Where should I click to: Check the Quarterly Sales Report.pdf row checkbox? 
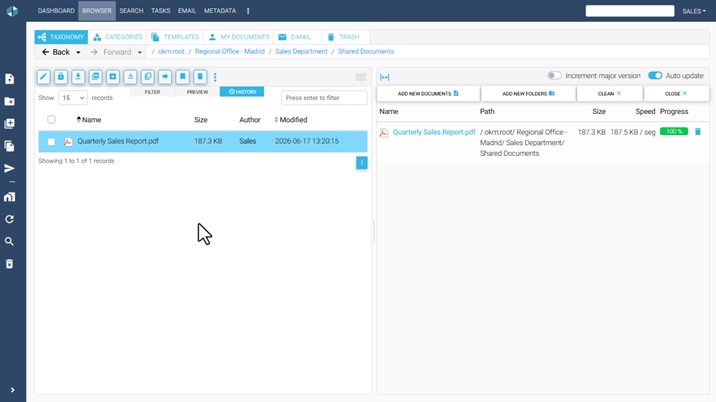51,142
